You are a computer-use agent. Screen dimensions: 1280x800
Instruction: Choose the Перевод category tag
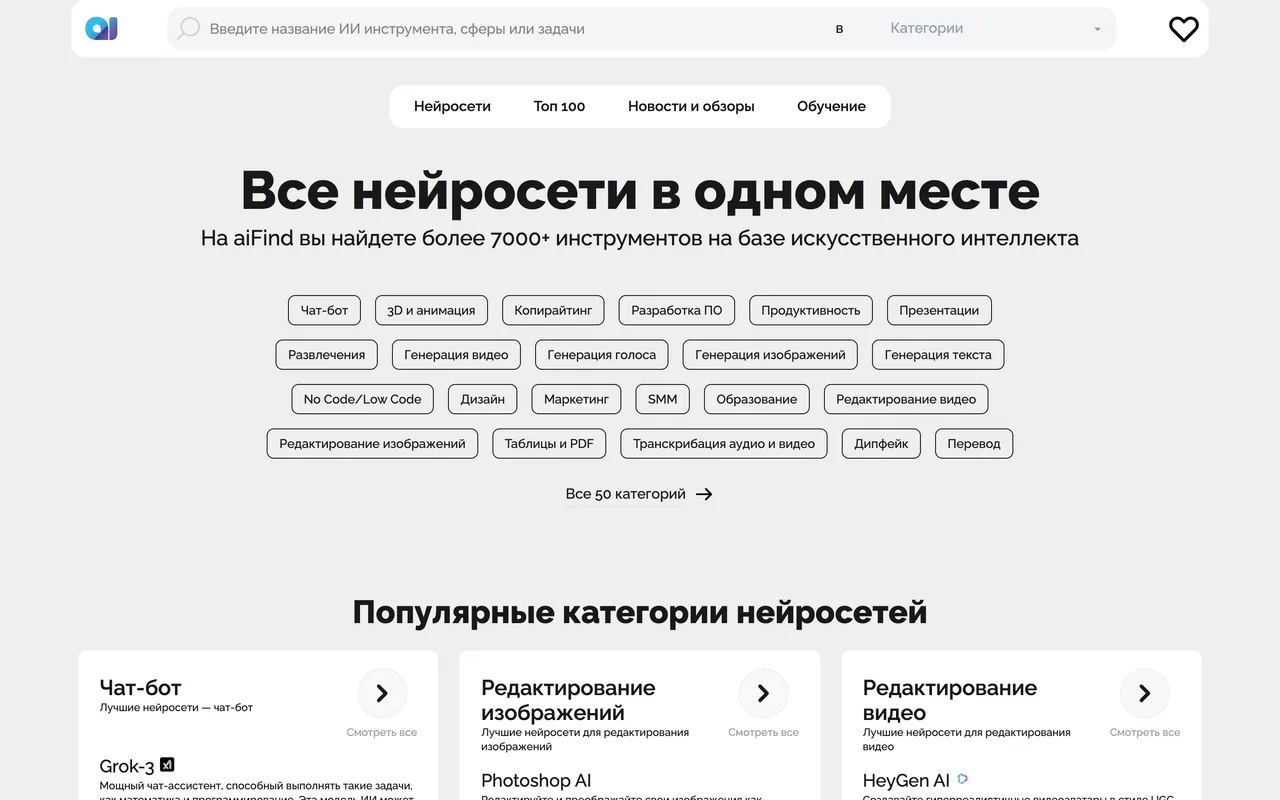[x=974, y=444]
